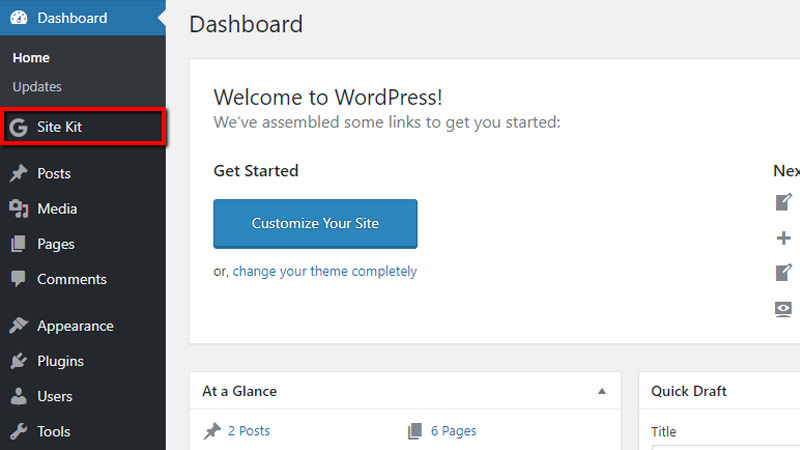Click the Plugins plug icon
The image size is (800, 450).
(x=18, y=361)
